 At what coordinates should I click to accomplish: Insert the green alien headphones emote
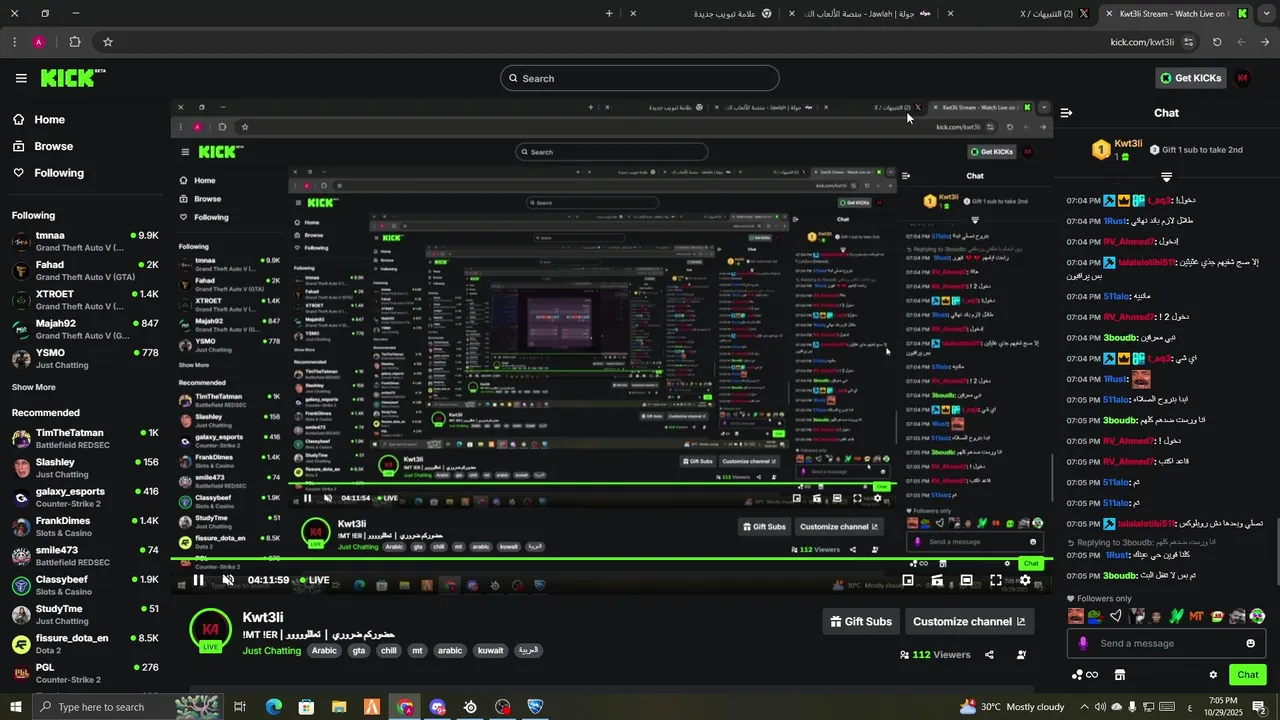pos(1257,617)
